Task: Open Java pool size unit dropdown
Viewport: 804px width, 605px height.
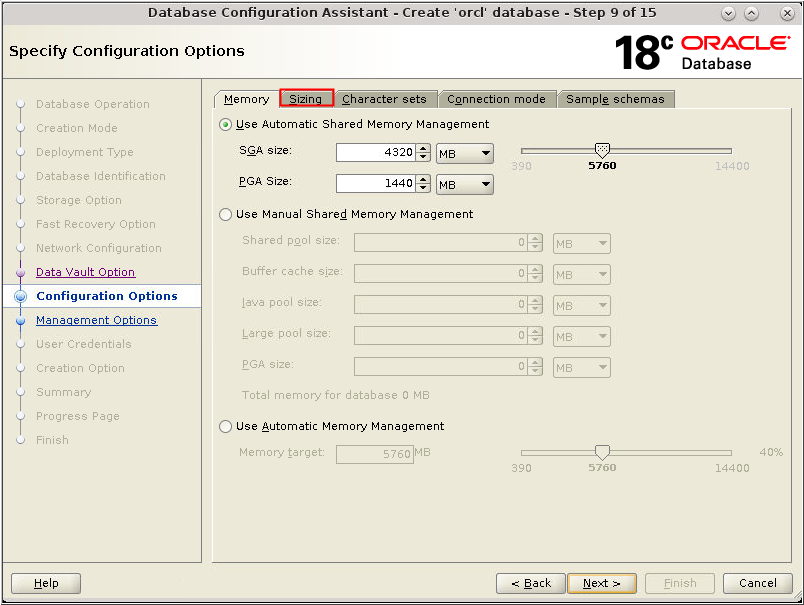Action: tap(581, 306)
